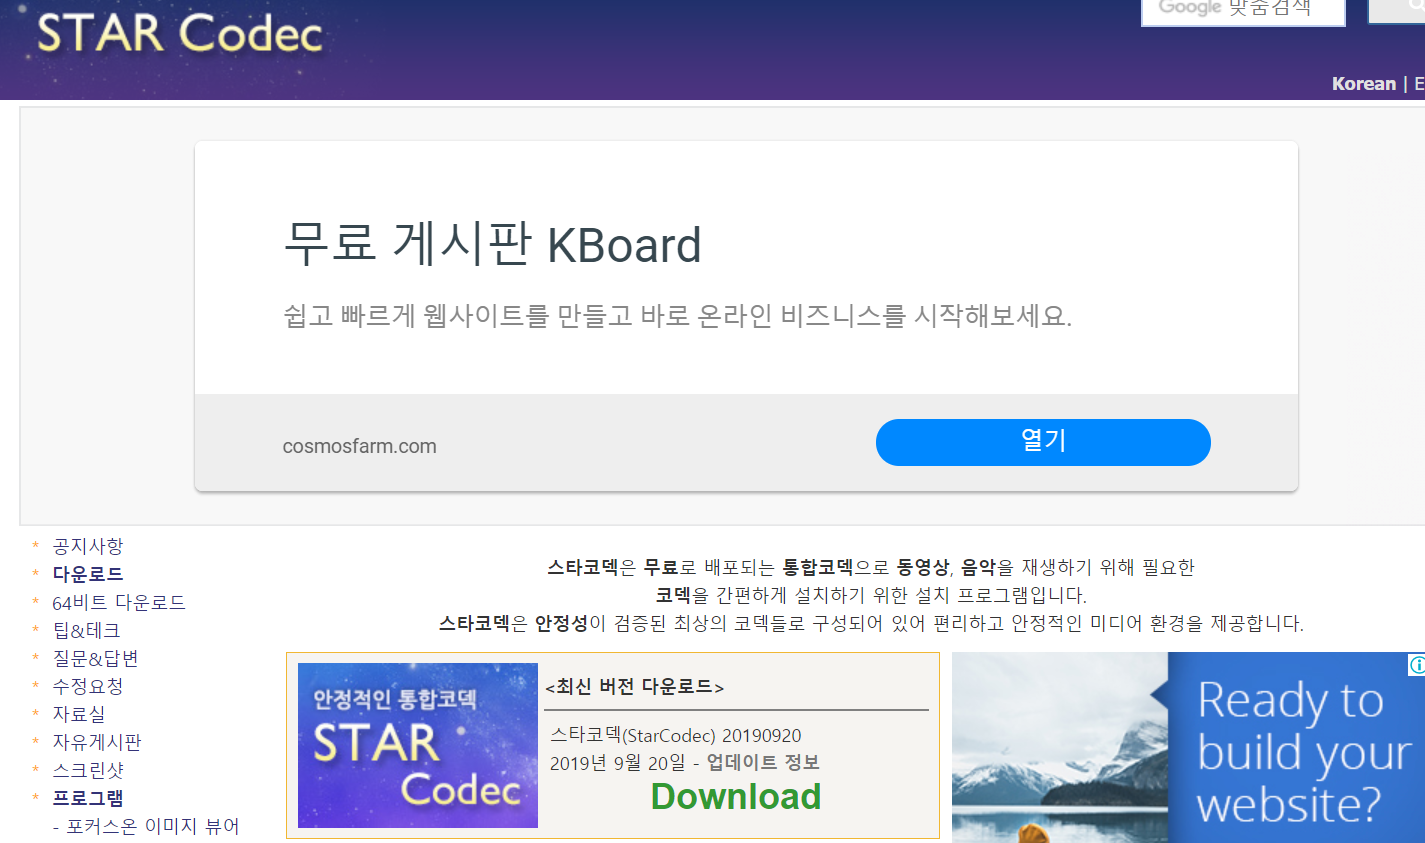
Task: Click the <최신 버전 다운로드> heading
Action: coord(634,686)
